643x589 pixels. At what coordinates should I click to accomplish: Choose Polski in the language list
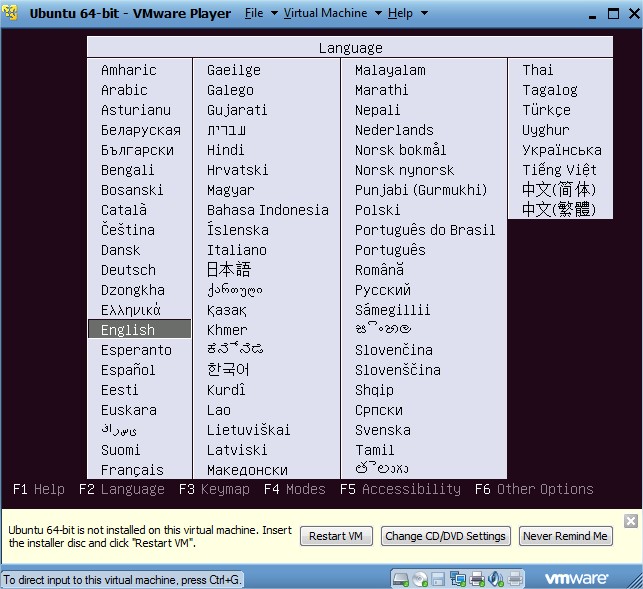(377, 210)
